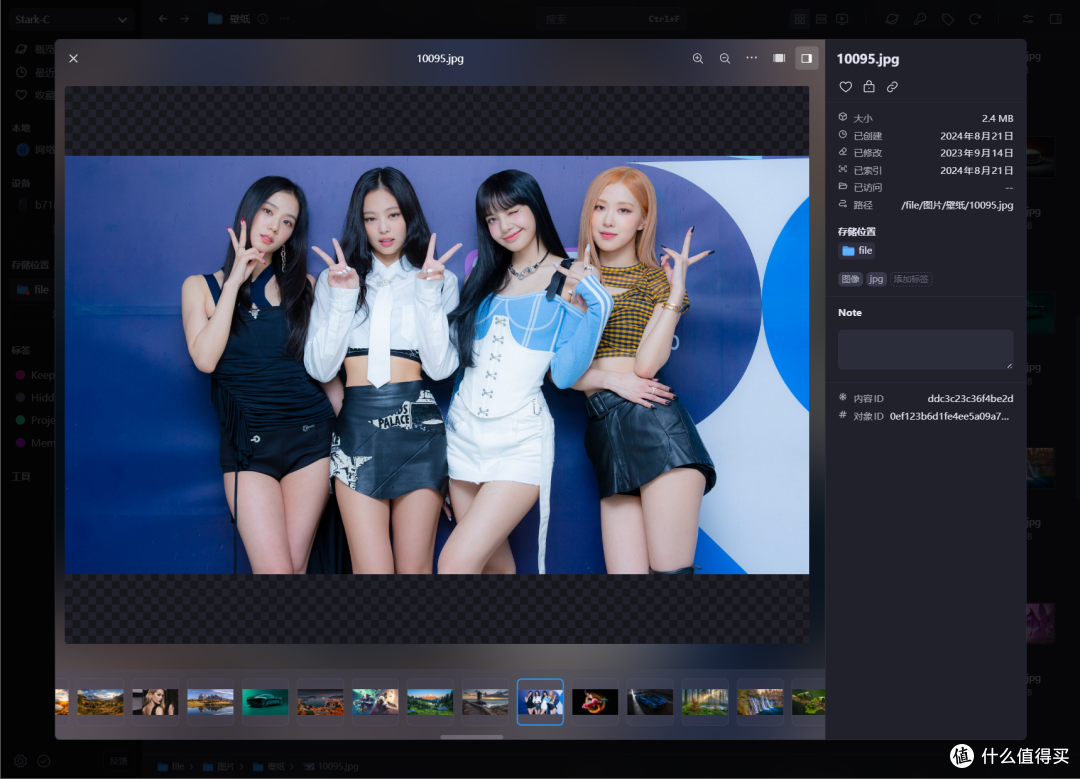Select the lighthouse pier thumbnail
The image size is (1080, 779).
coord(486,702)
